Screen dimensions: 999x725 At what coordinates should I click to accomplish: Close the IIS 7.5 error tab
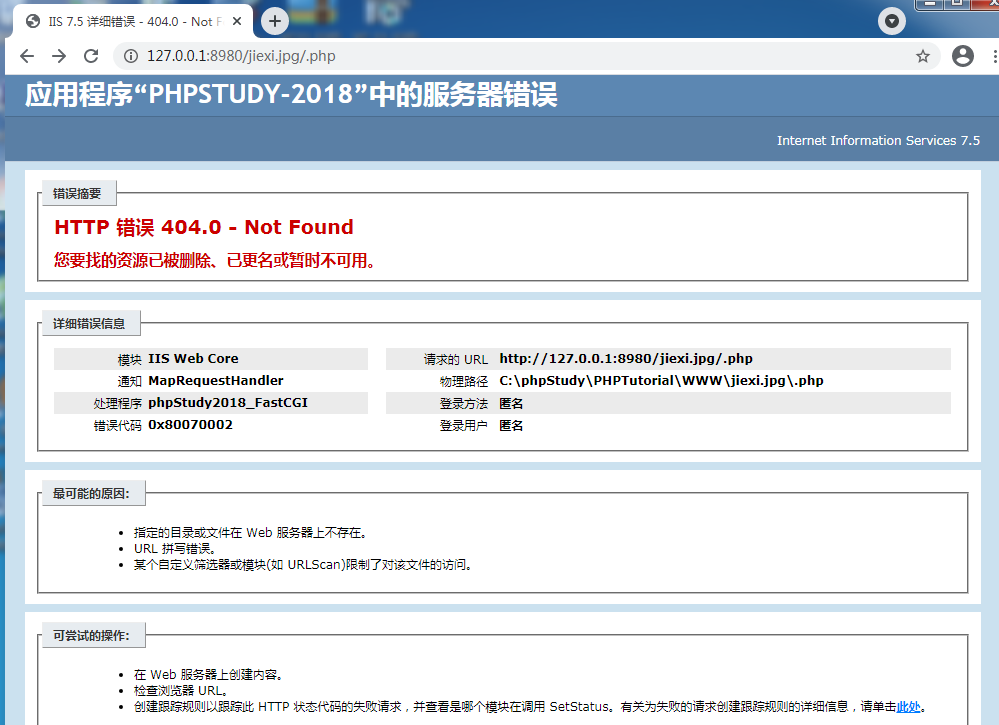pyautogui.click(x=237, y=22)
